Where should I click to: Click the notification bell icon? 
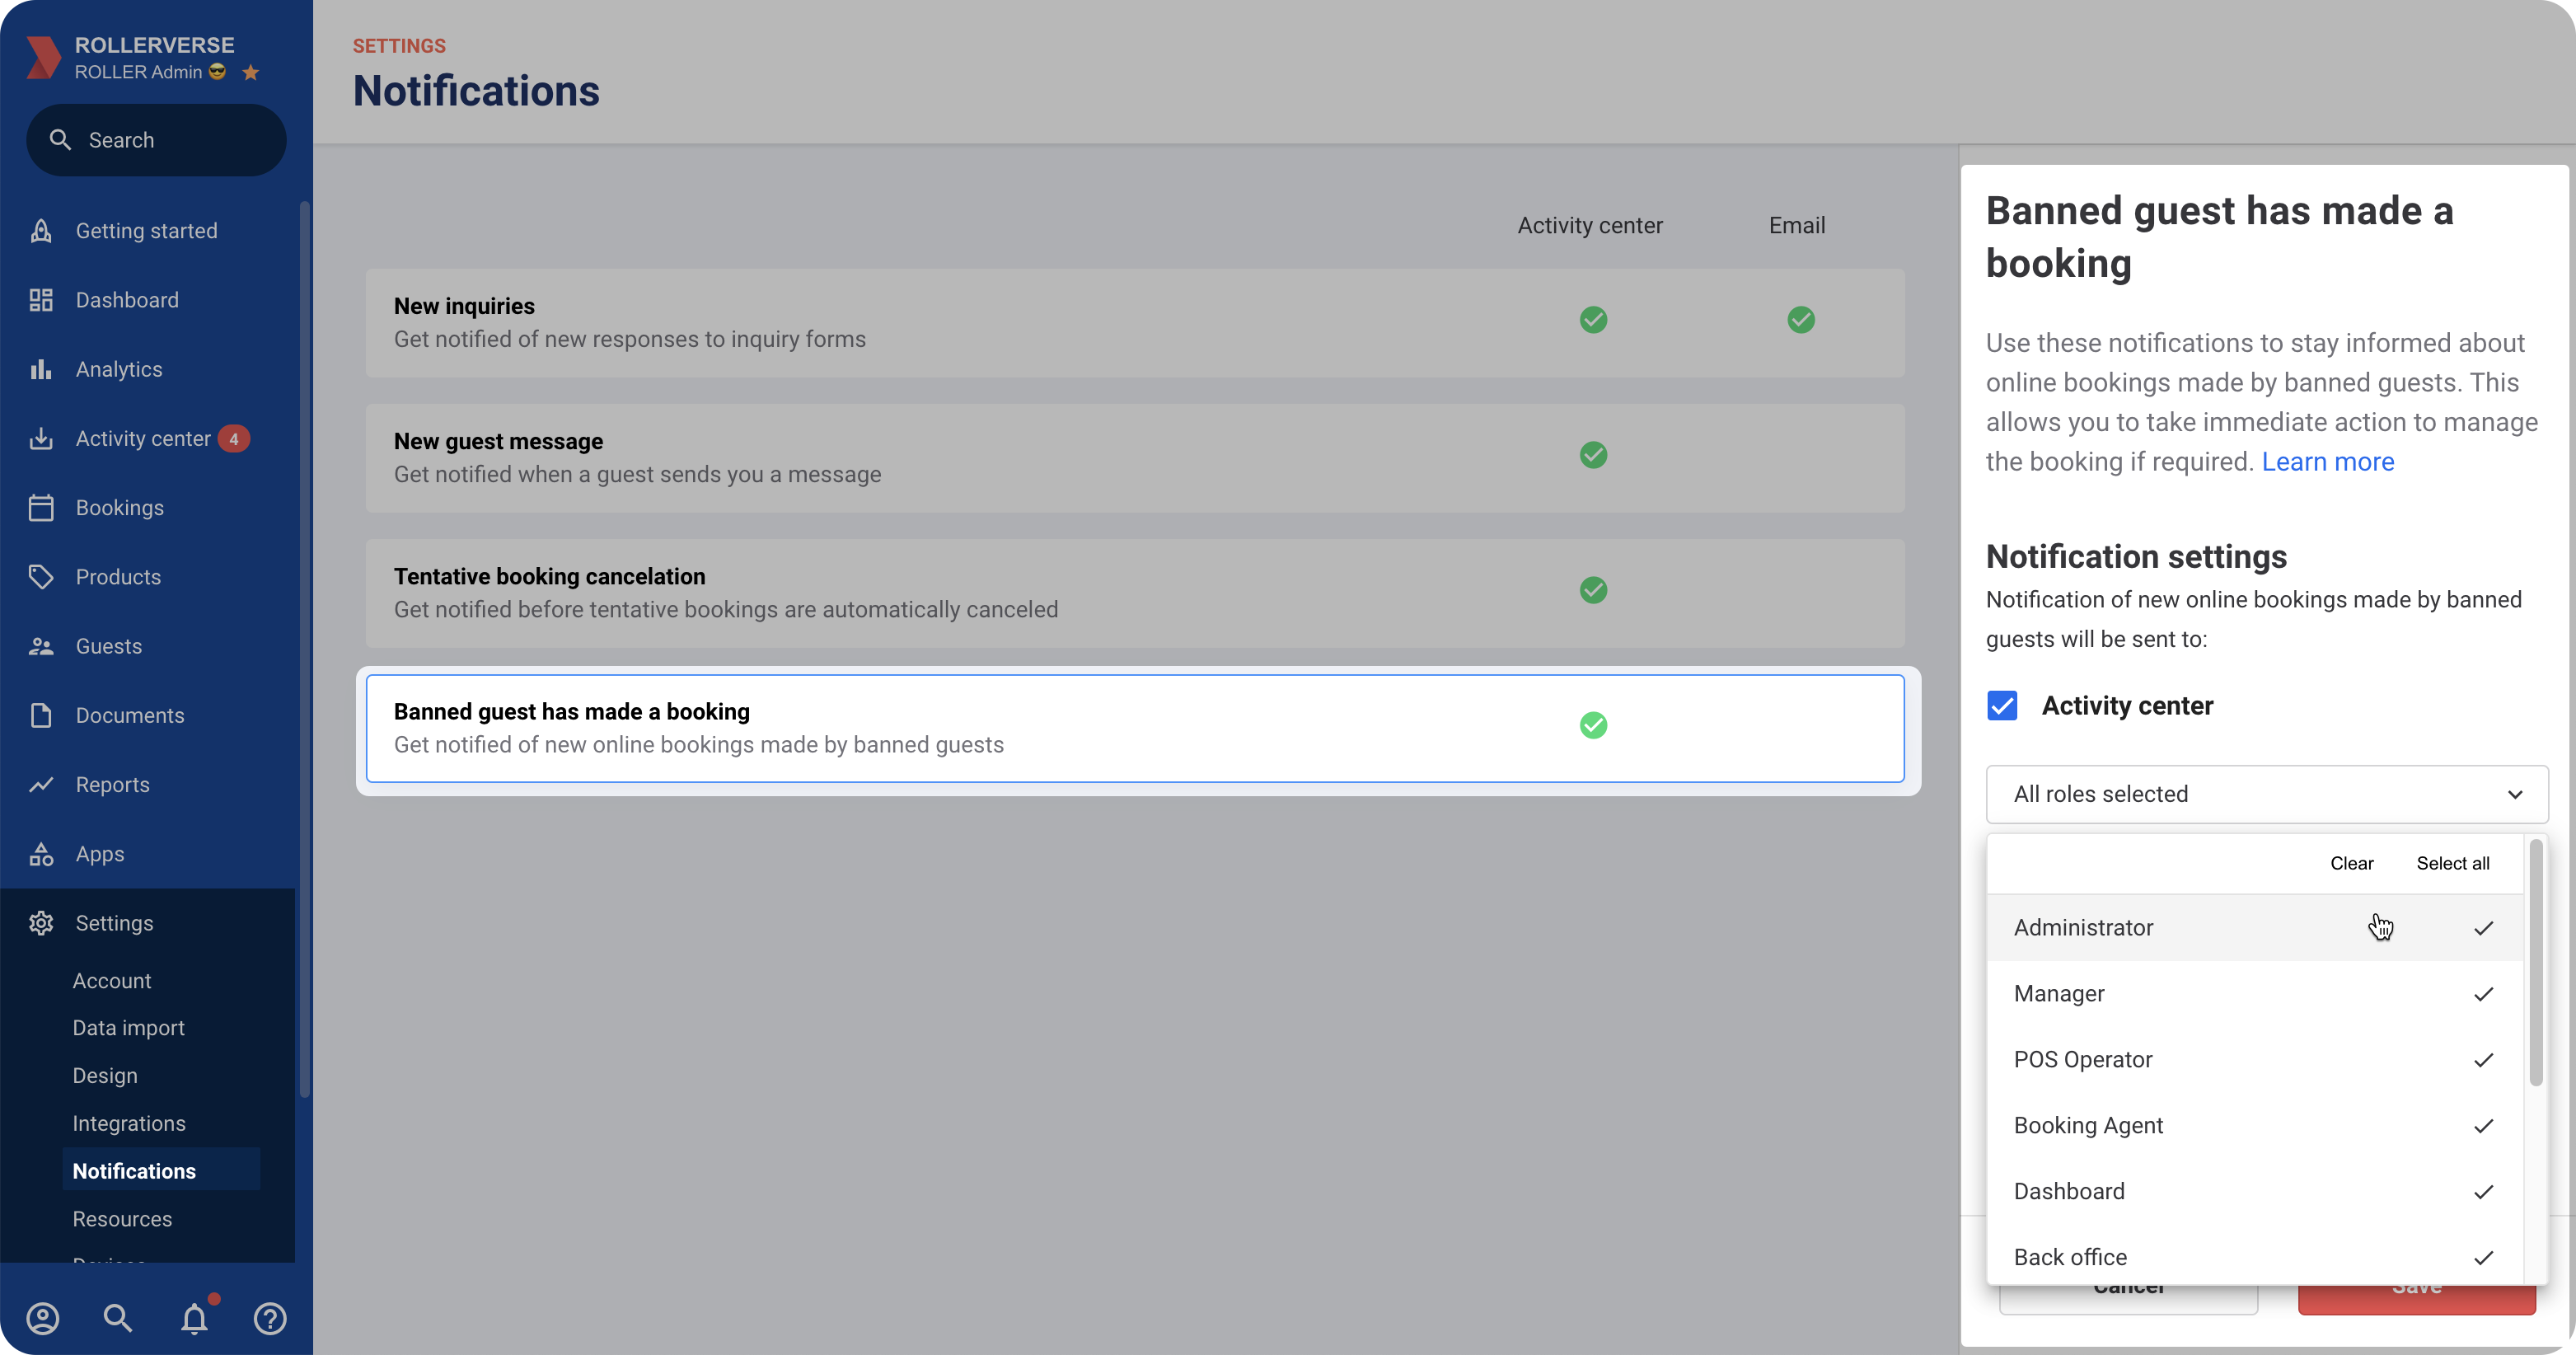(194, 1318)
